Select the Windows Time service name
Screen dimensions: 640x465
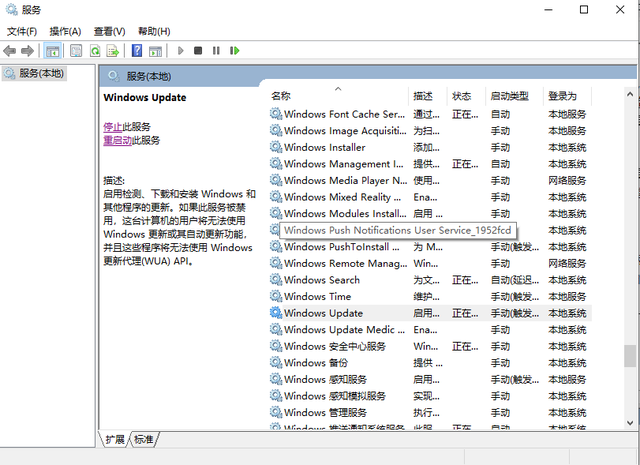tap(318, 297)
